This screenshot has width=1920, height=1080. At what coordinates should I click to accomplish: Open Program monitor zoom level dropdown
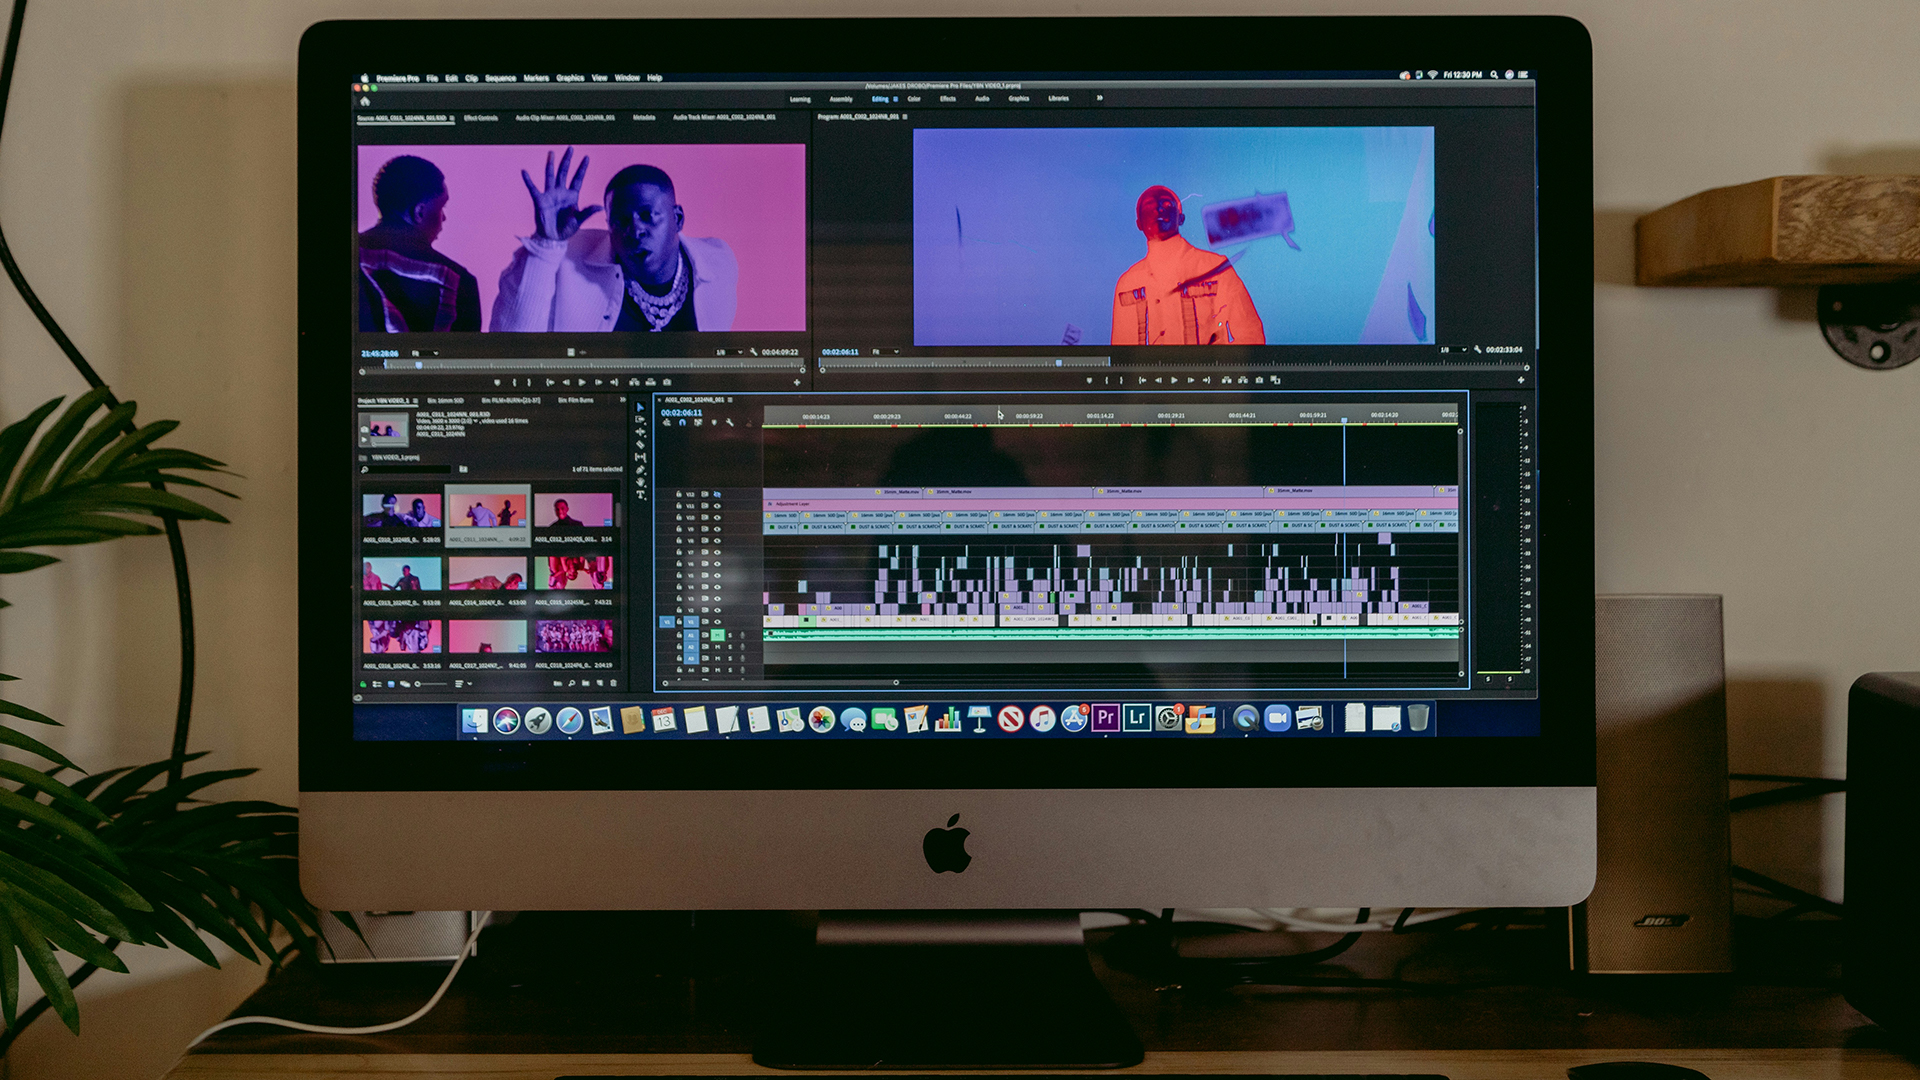884,352
